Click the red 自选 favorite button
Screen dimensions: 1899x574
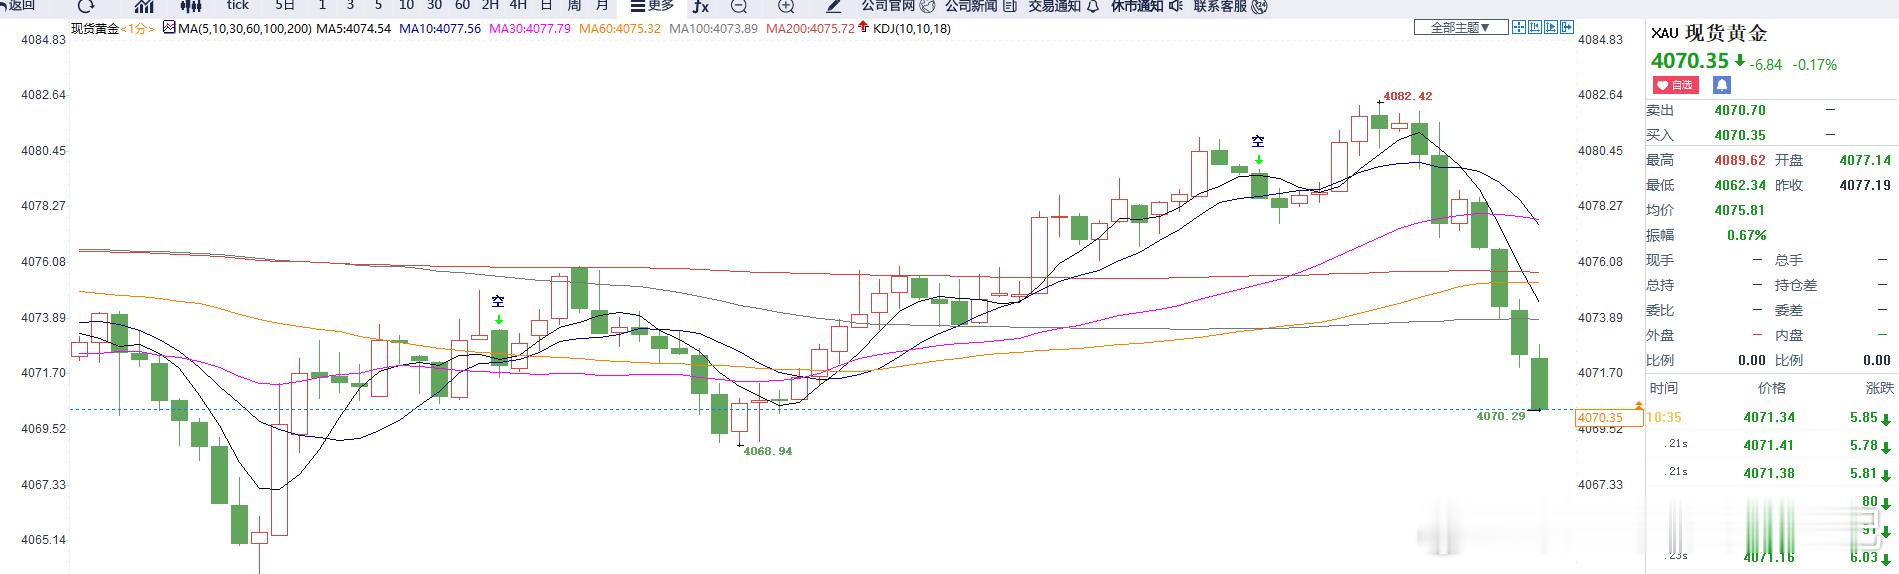coord(1675,85)
